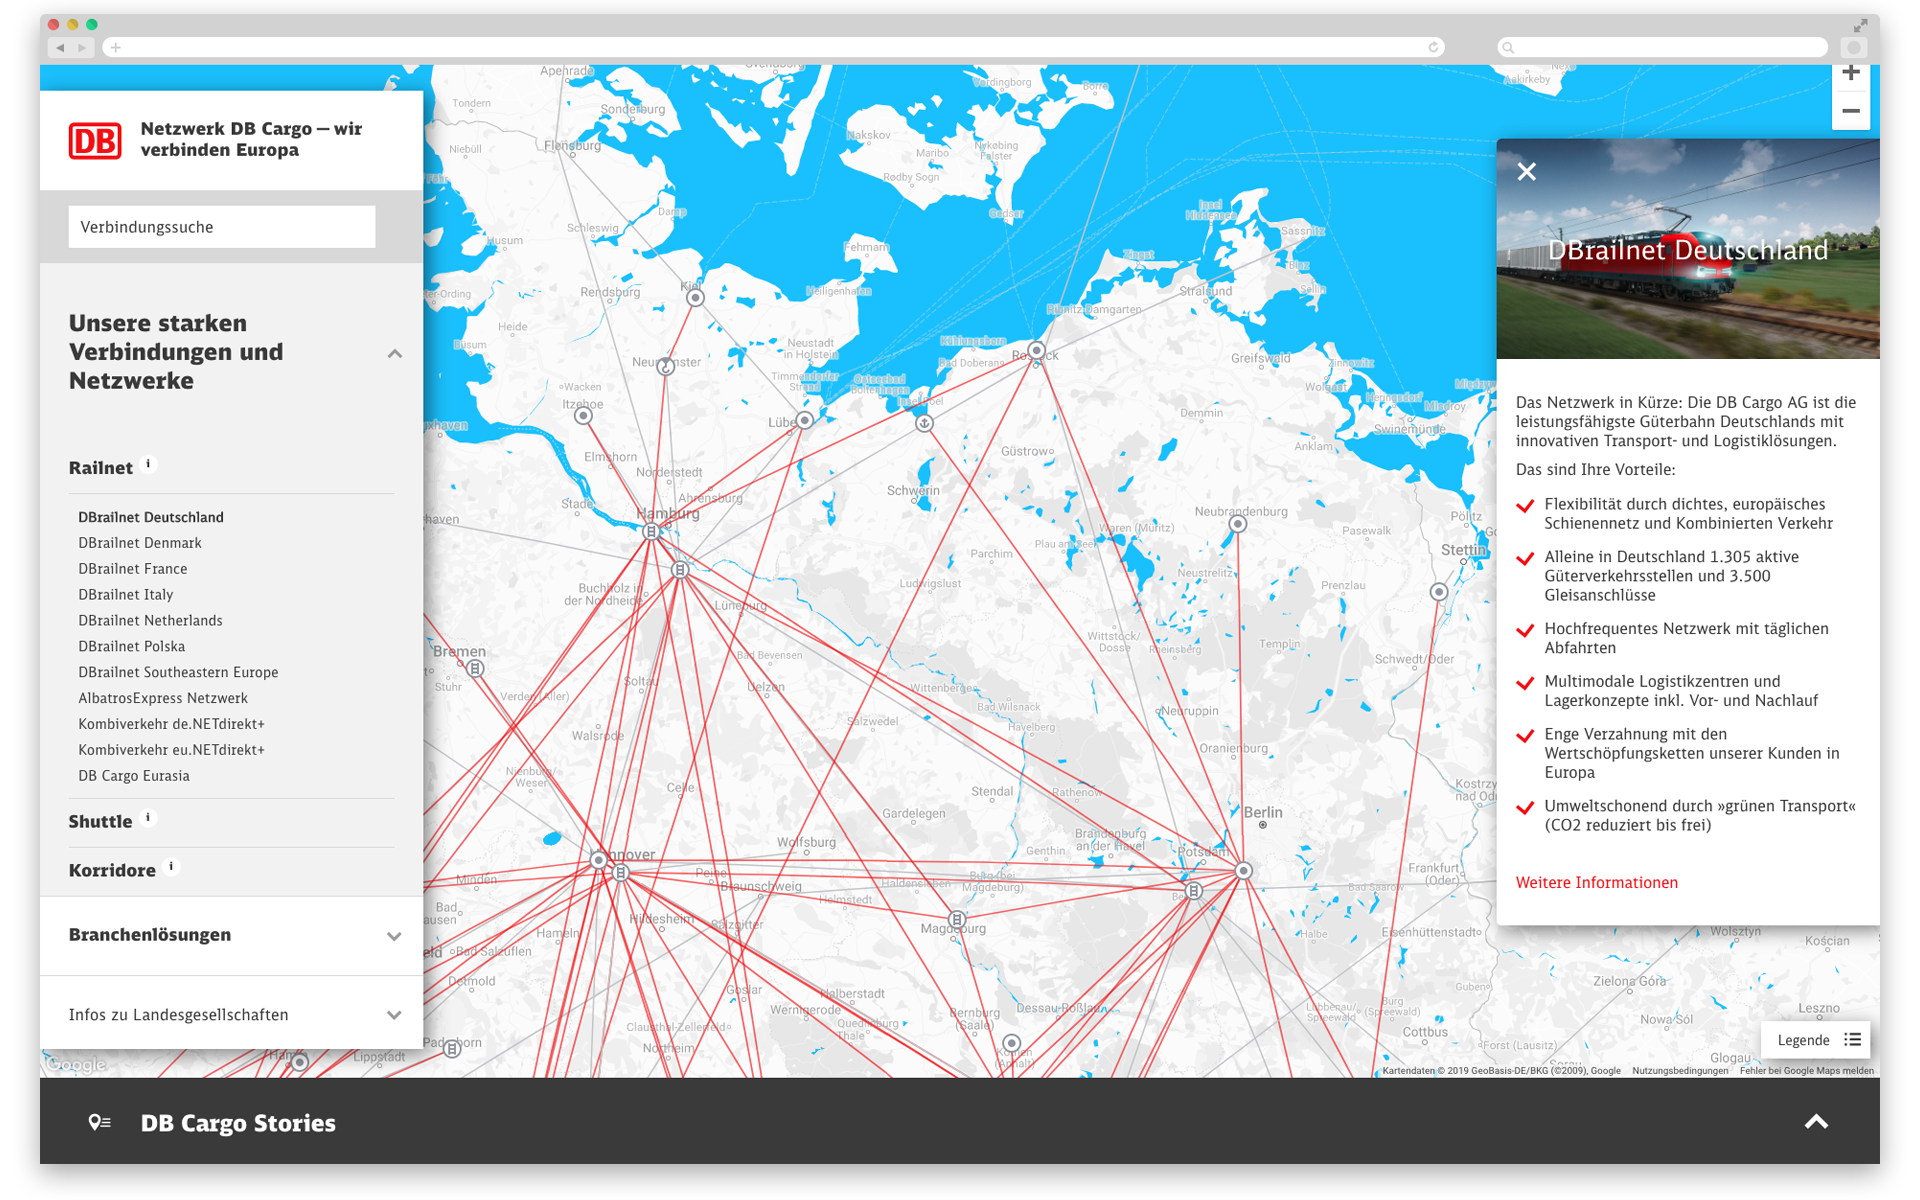The width and height of the screenshot is (1920, 1200).
Task: Select Kombiverkehr eu.NETdirekt+ network
Action: click(x=171, y=750)
